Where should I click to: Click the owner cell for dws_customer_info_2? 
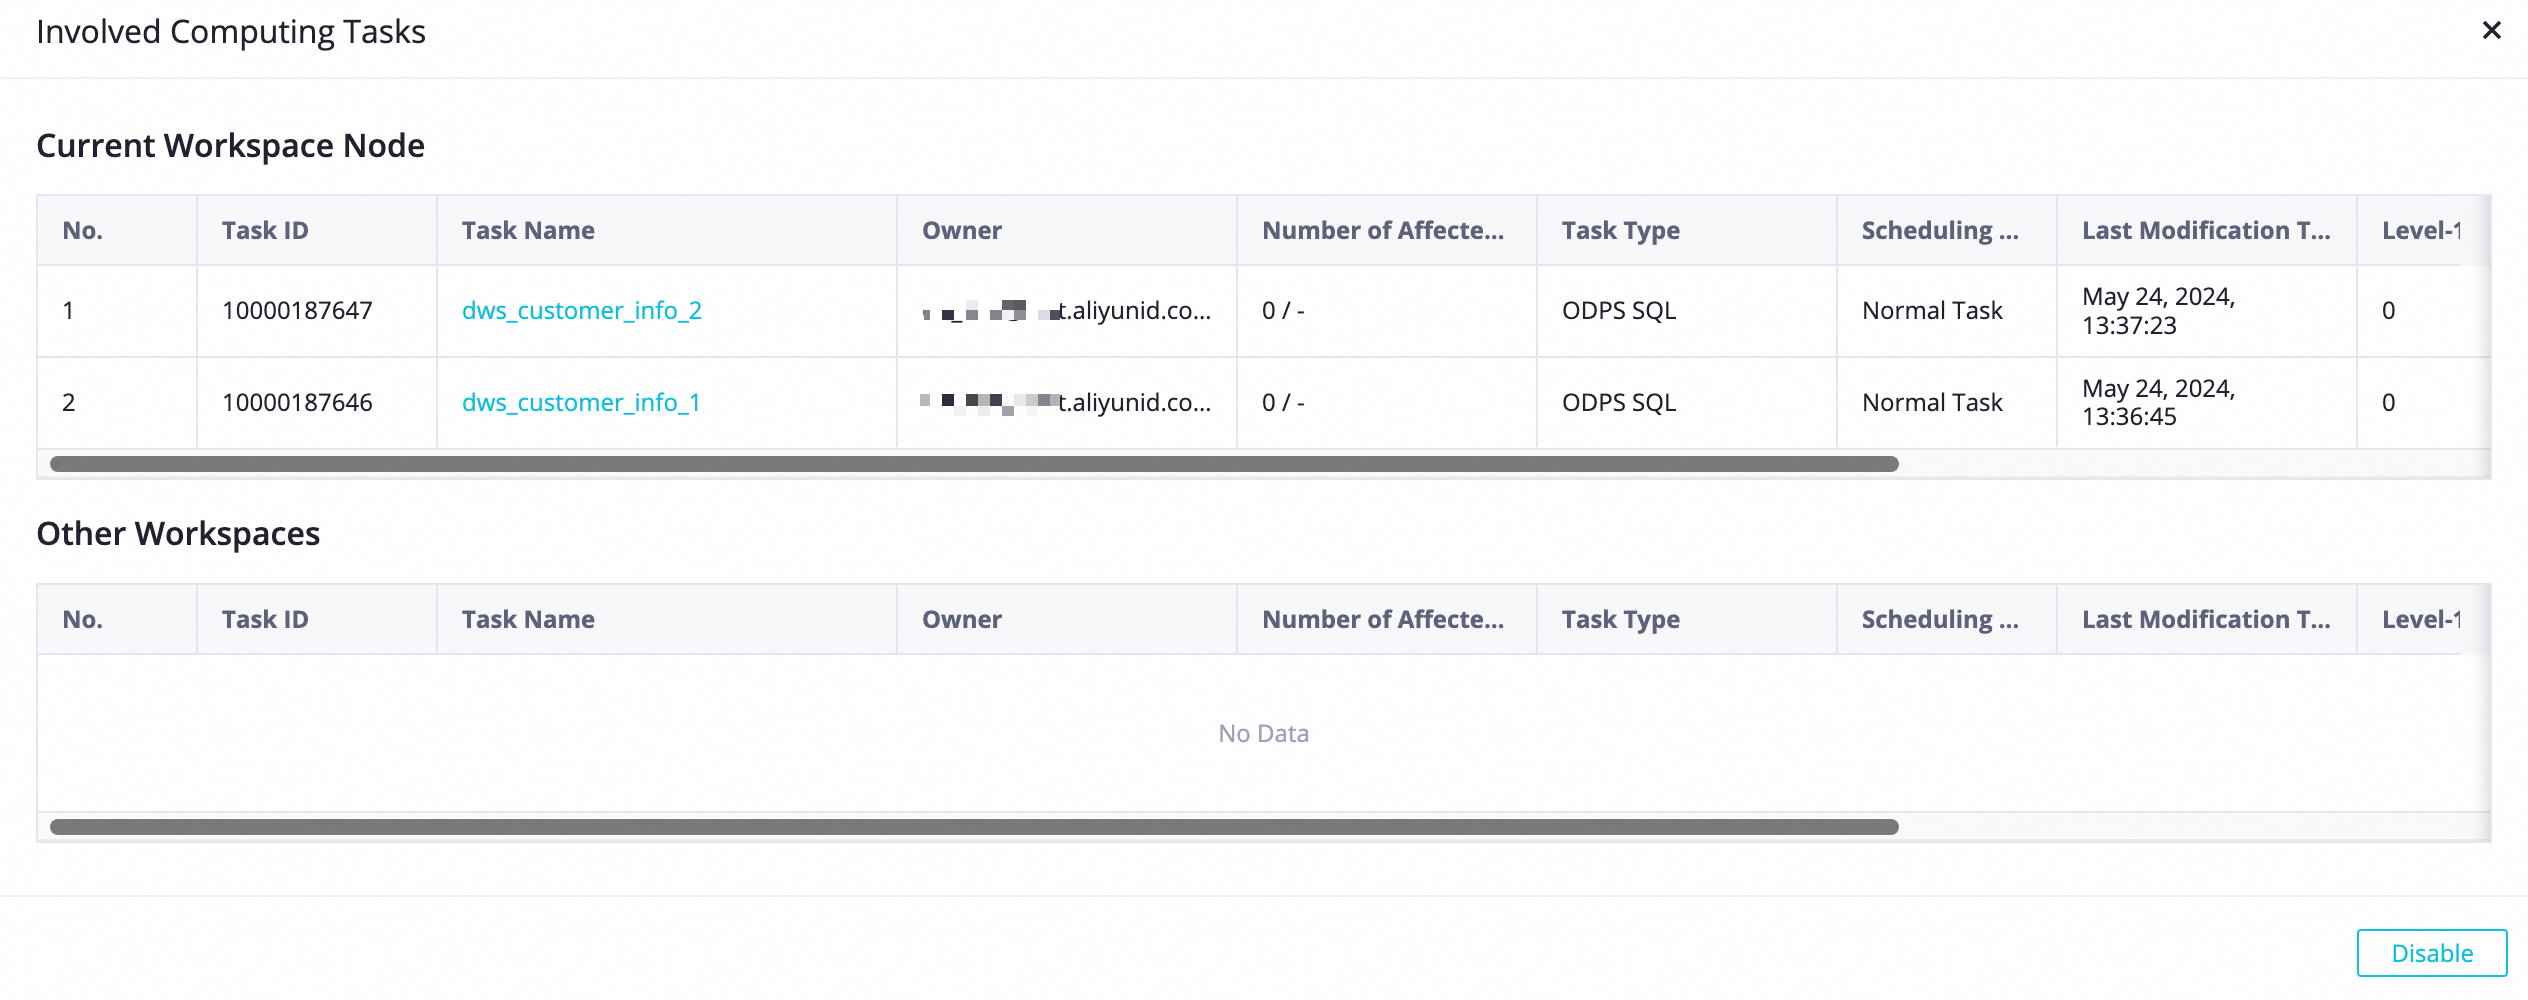pyautogui.click(x=1066, y=311)
